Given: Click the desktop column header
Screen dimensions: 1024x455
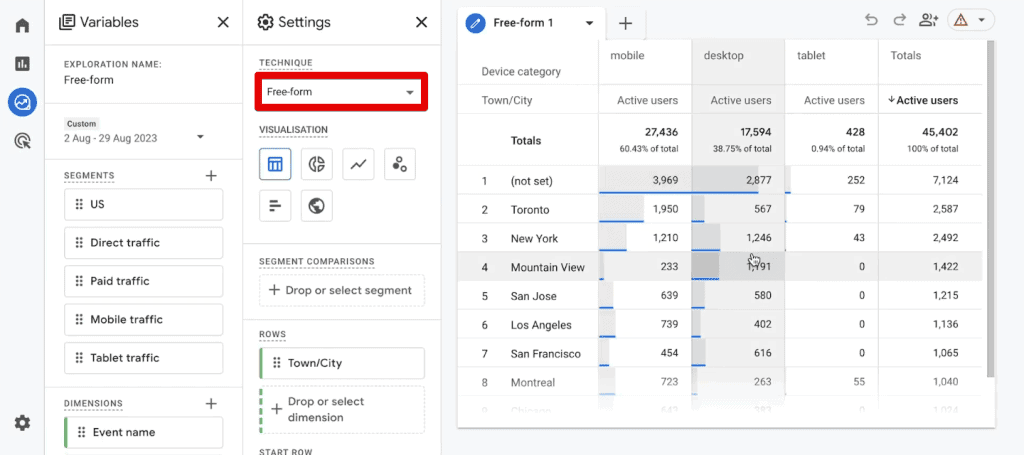Looking at the screenshot, I should pos(724,56).
